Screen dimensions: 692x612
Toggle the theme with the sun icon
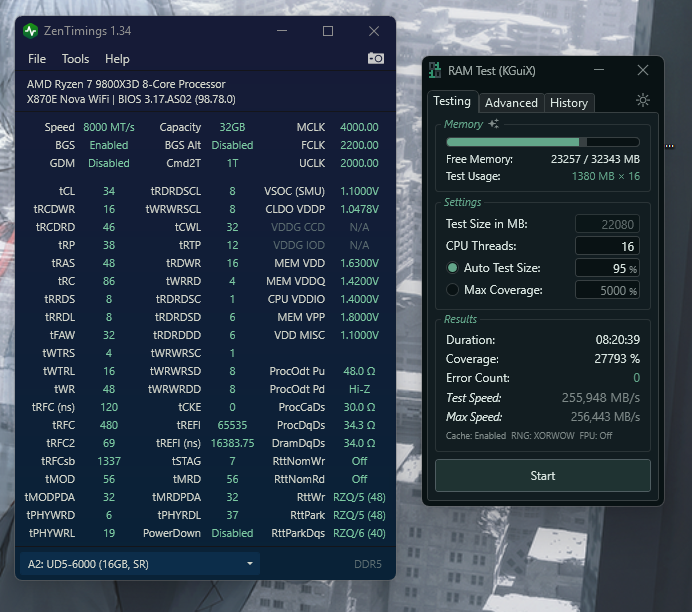tap(643, 100)
